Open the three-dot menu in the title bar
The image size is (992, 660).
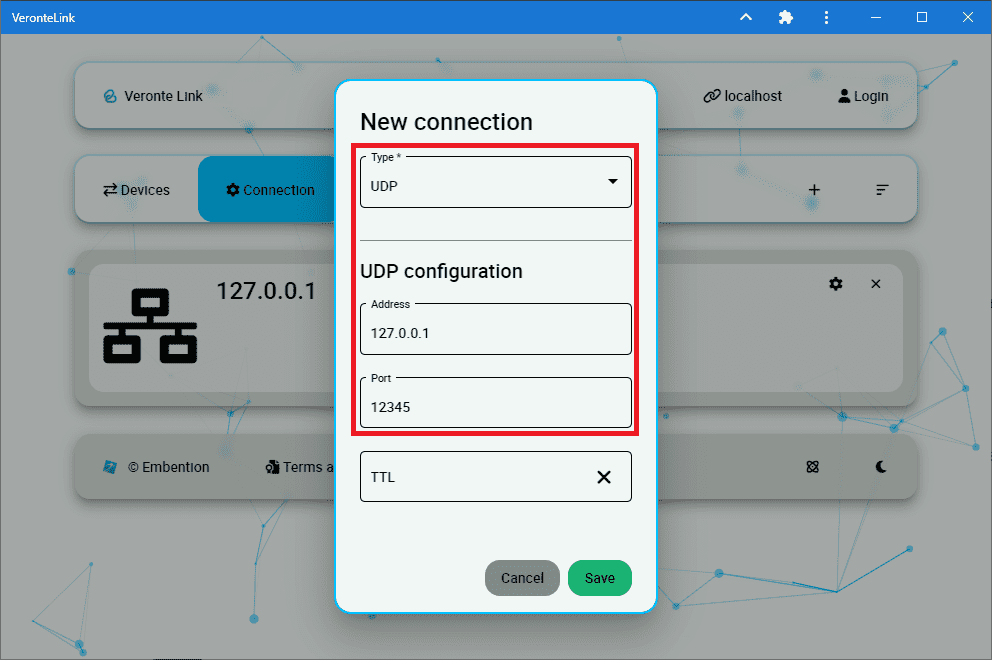(x=826, y=17)
